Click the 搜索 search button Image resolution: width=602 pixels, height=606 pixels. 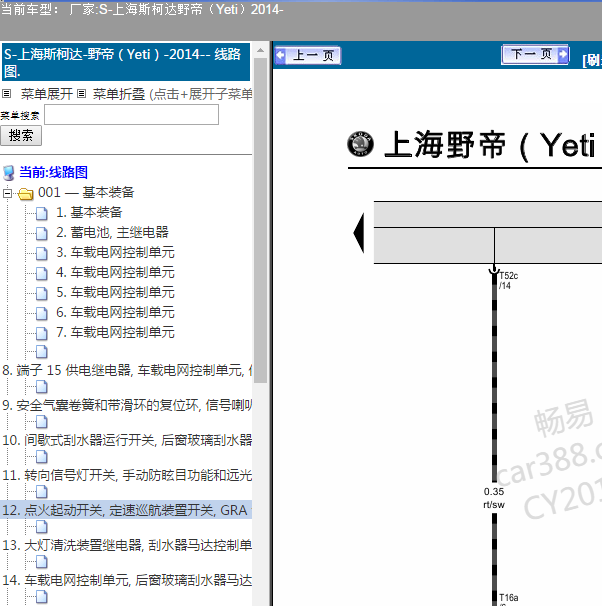point(21,136)
